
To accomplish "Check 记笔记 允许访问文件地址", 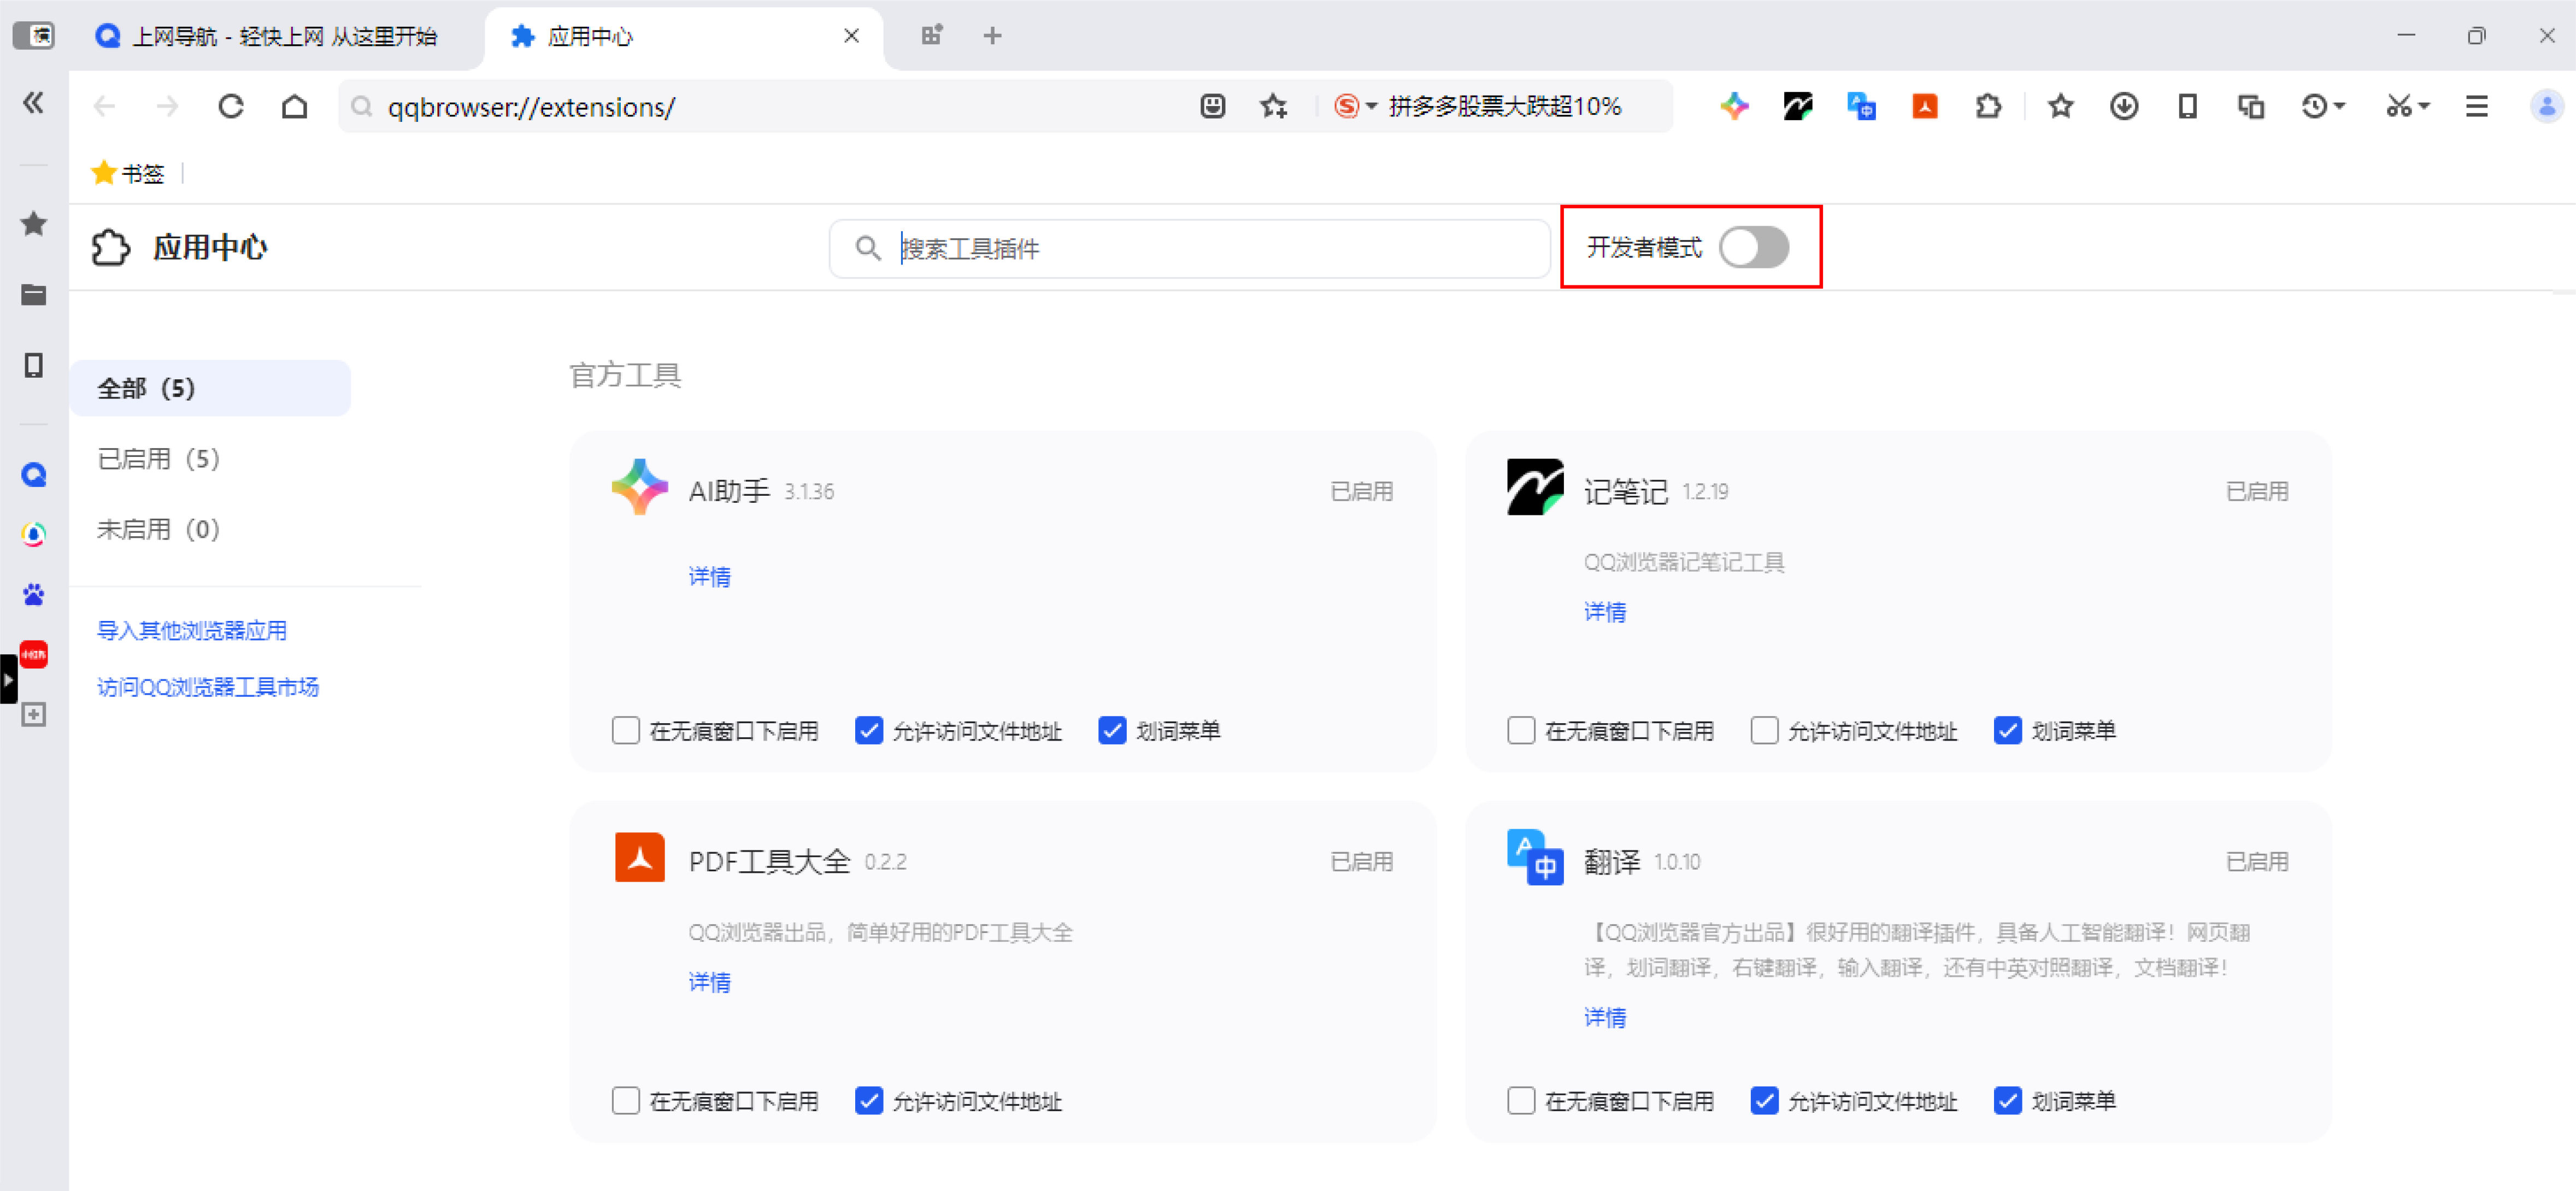I will [1765, 730].
